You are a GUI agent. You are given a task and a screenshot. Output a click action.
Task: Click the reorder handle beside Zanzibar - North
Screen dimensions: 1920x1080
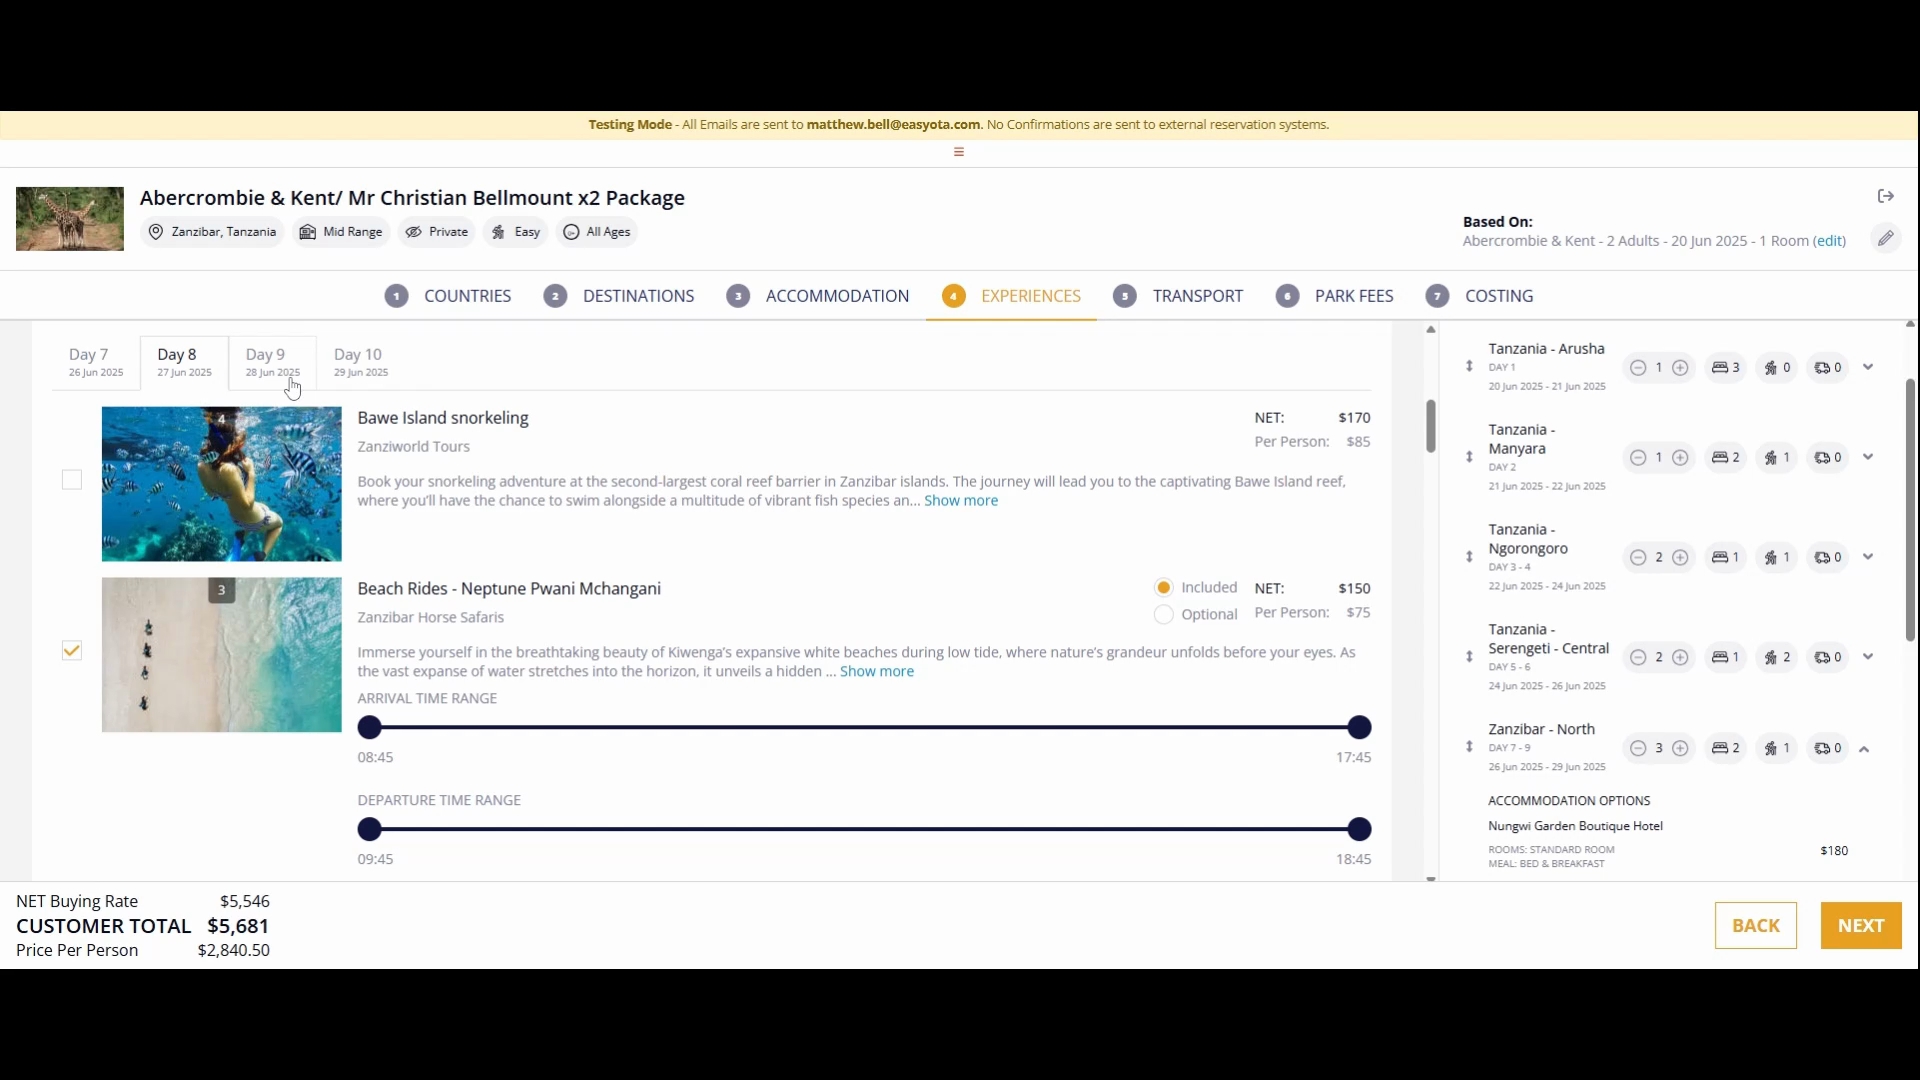1469,747
